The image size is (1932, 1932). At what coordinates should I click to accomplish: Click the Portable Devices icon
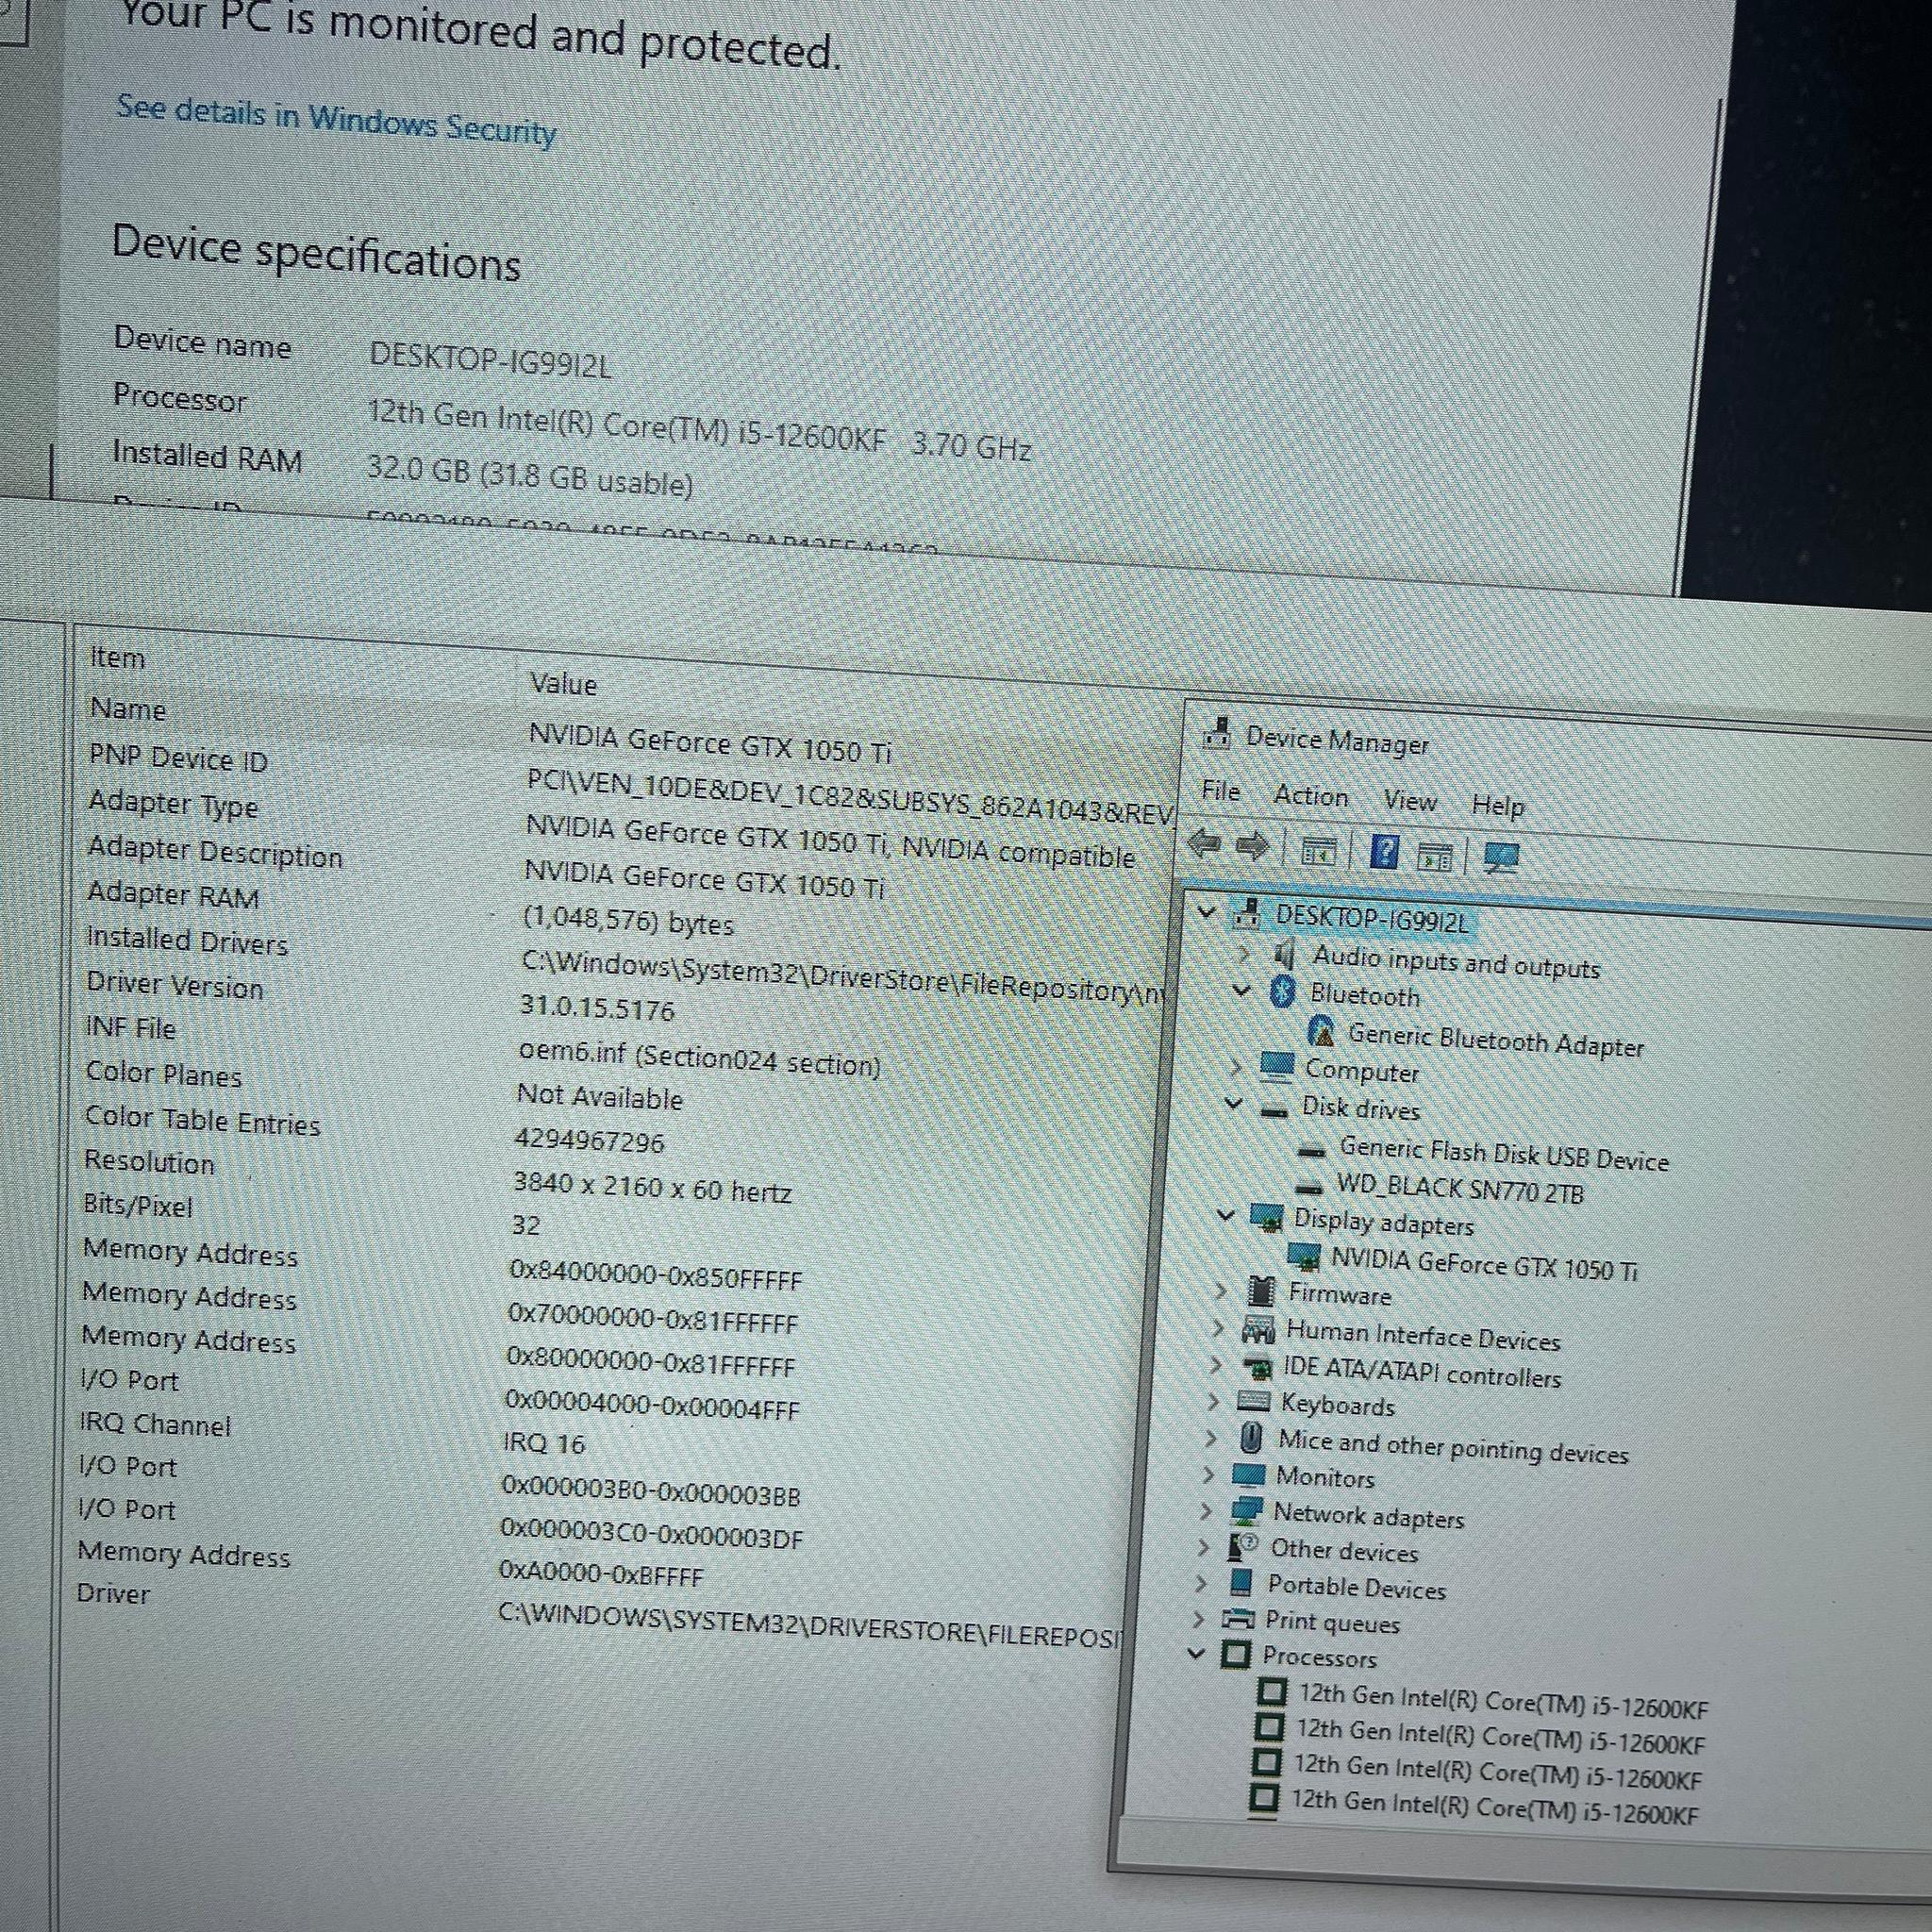point(1241,1582)
